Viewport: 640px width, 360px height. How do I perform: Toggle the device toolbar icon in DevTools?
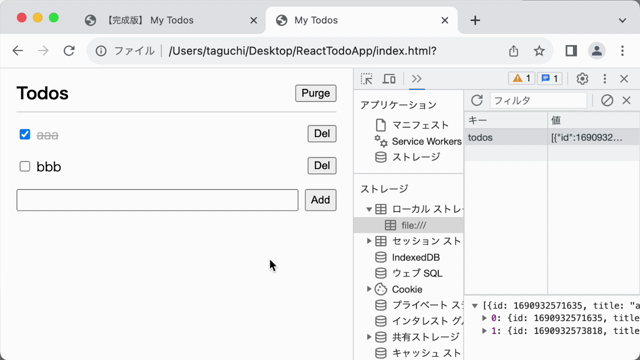pos(389,79)
